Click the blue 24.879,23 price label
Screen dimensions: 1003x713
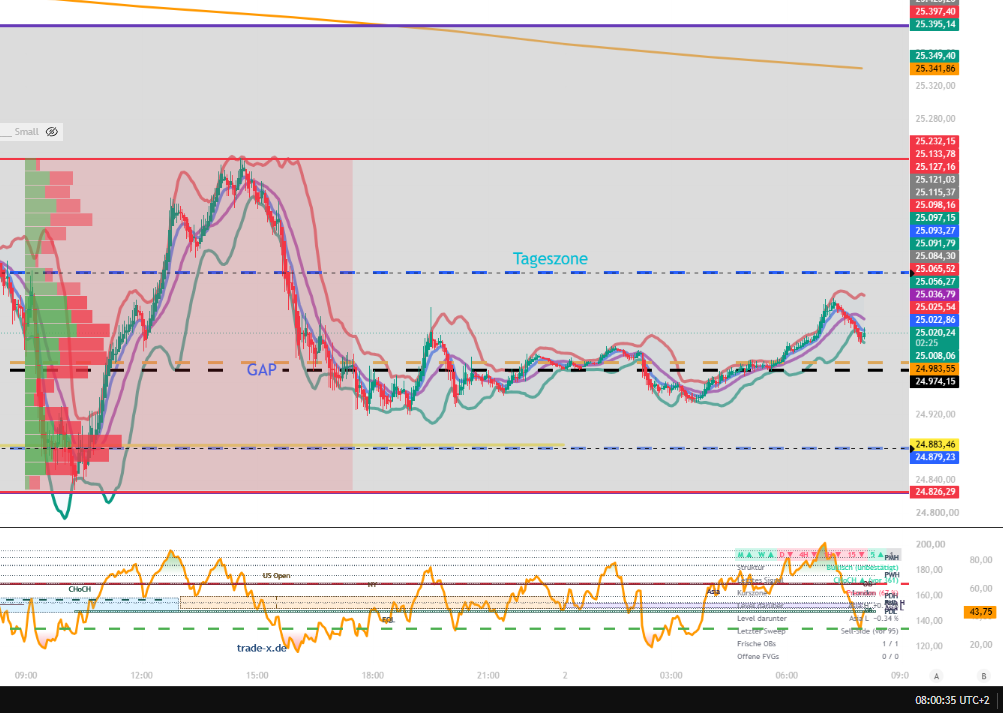tap(935, 457)
